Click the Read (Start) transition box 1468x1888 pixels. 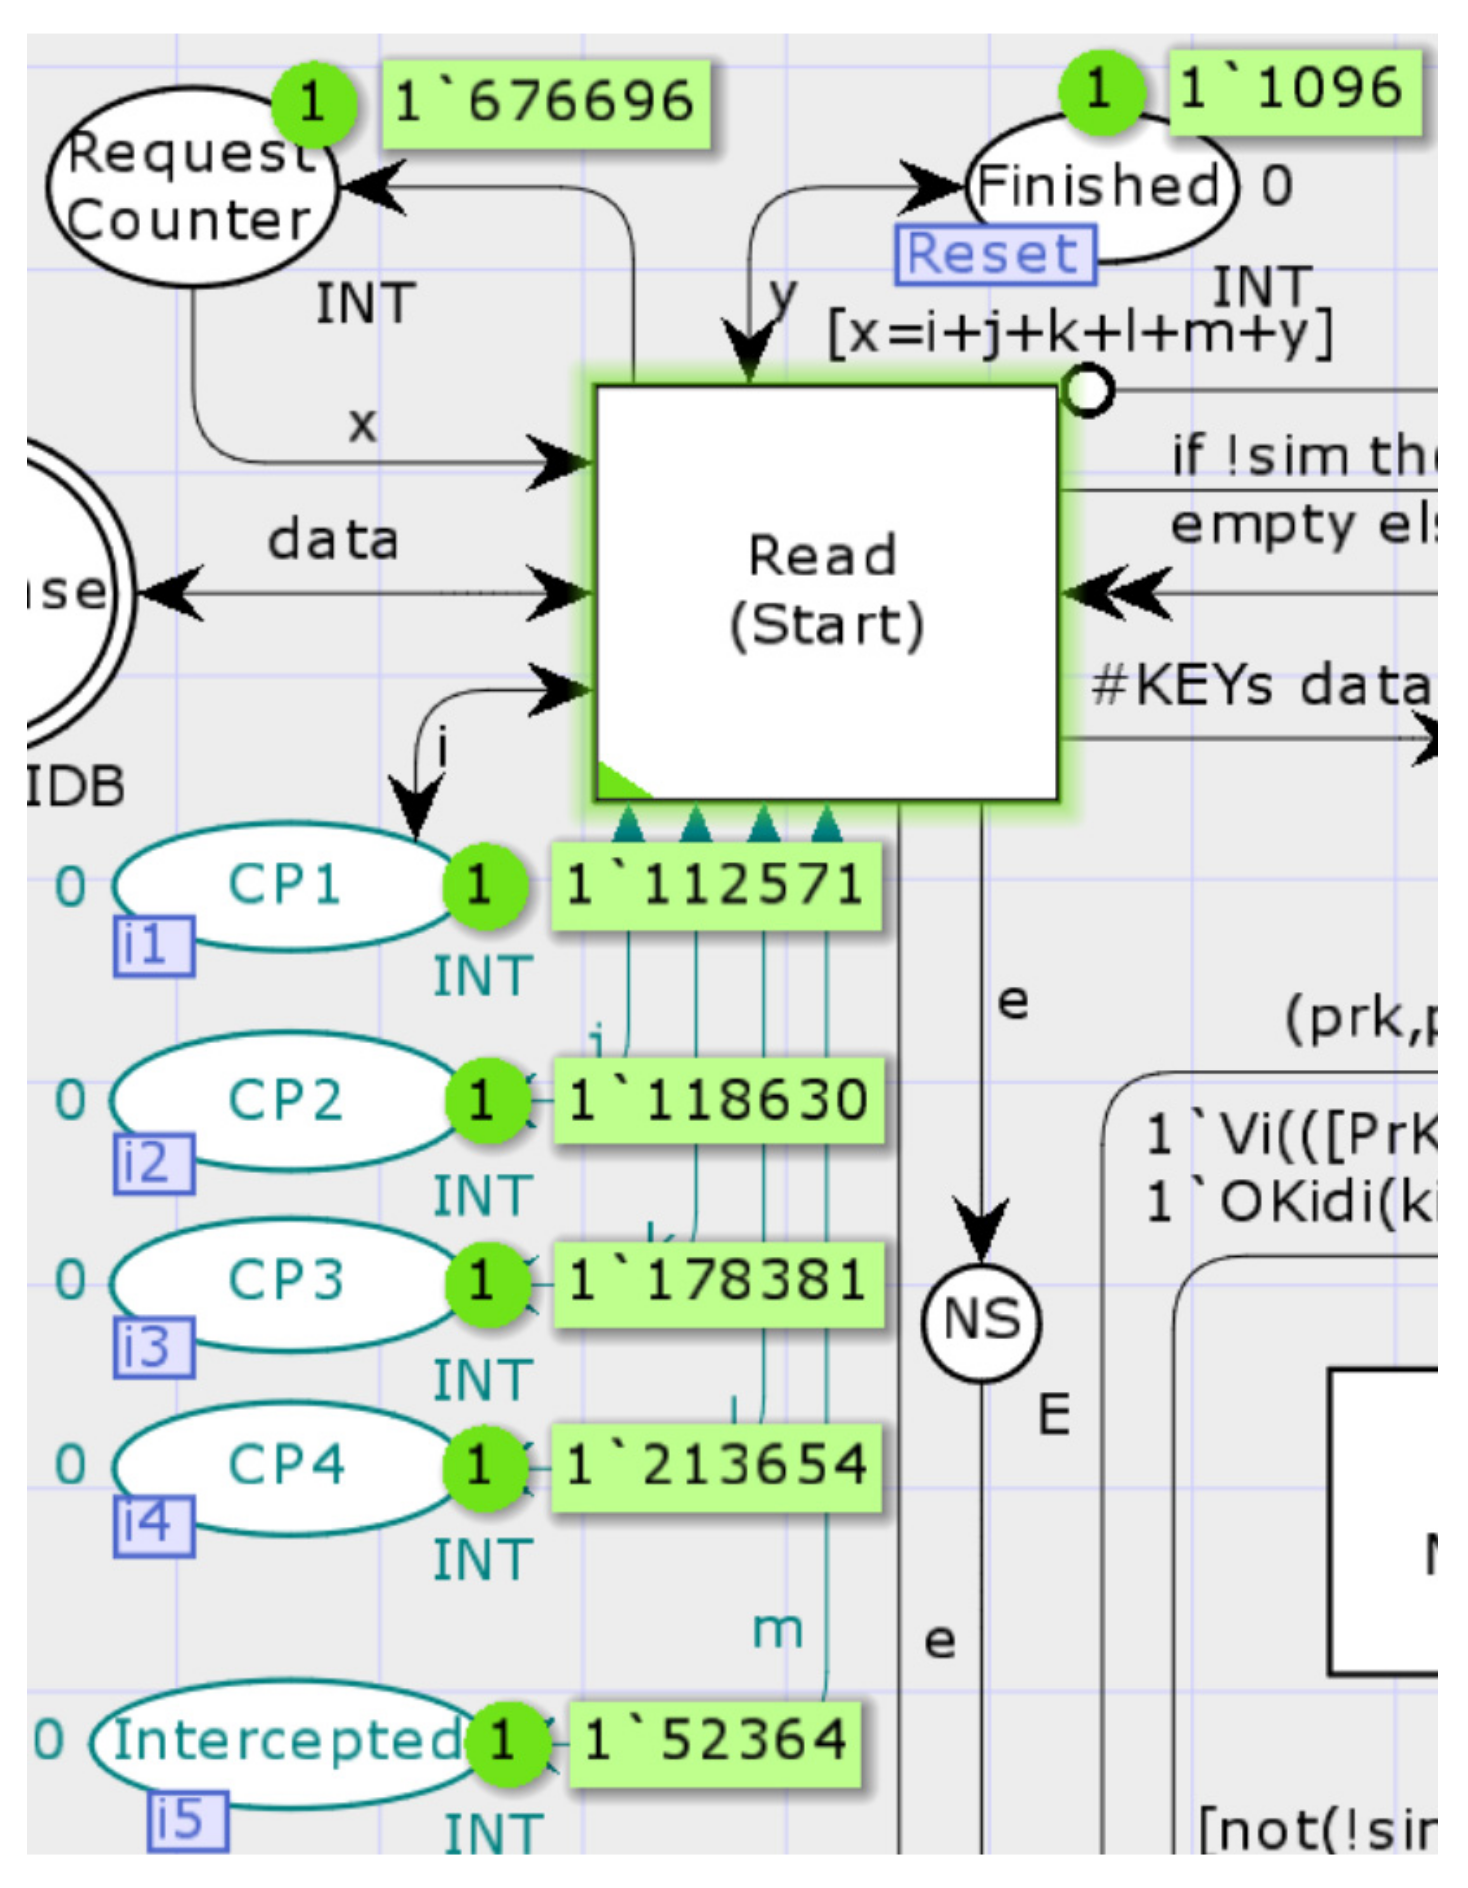point(825,592)
